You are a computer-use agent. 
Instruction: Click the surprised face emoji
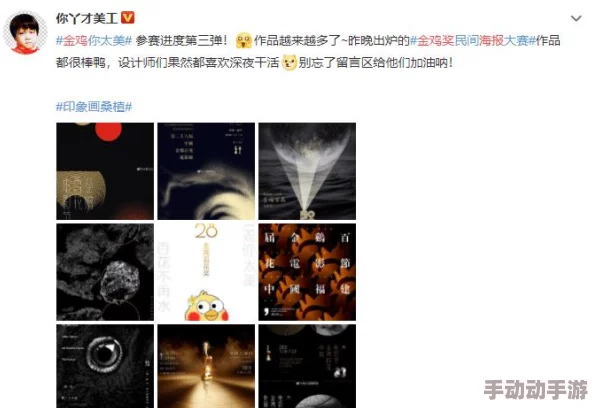(x=244, y=40)
